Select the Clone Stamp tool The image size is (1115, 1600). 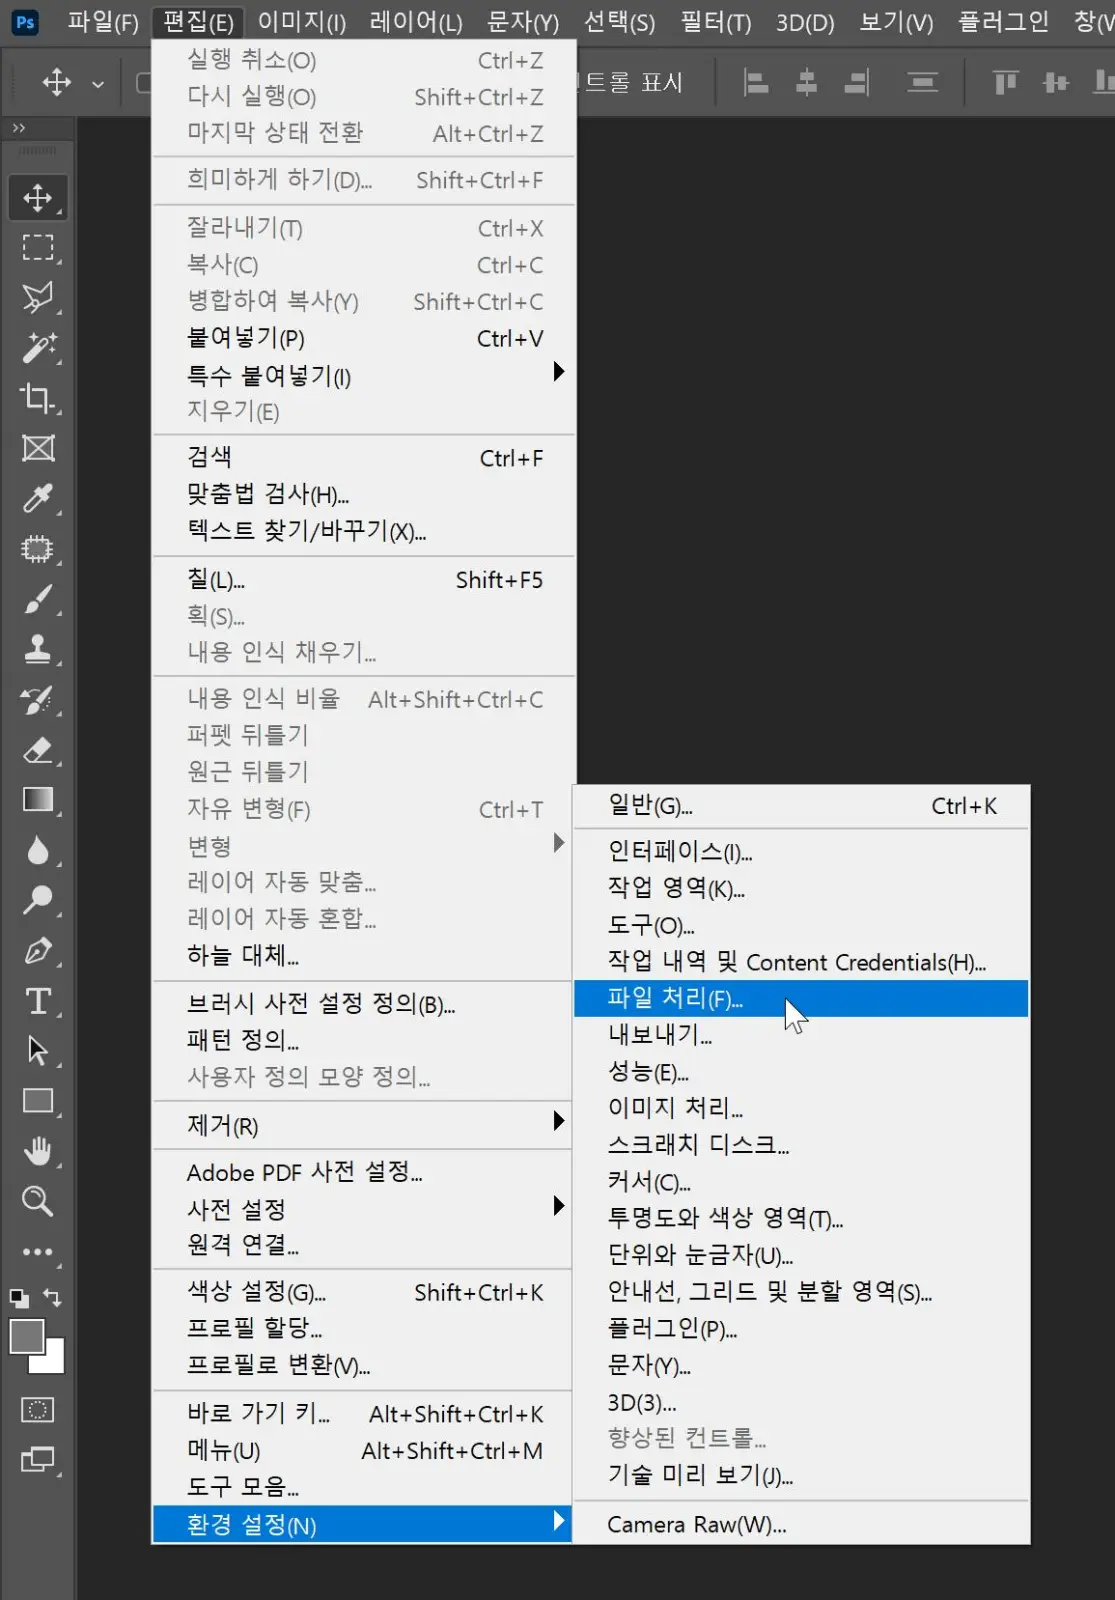(x=38, y=649)
